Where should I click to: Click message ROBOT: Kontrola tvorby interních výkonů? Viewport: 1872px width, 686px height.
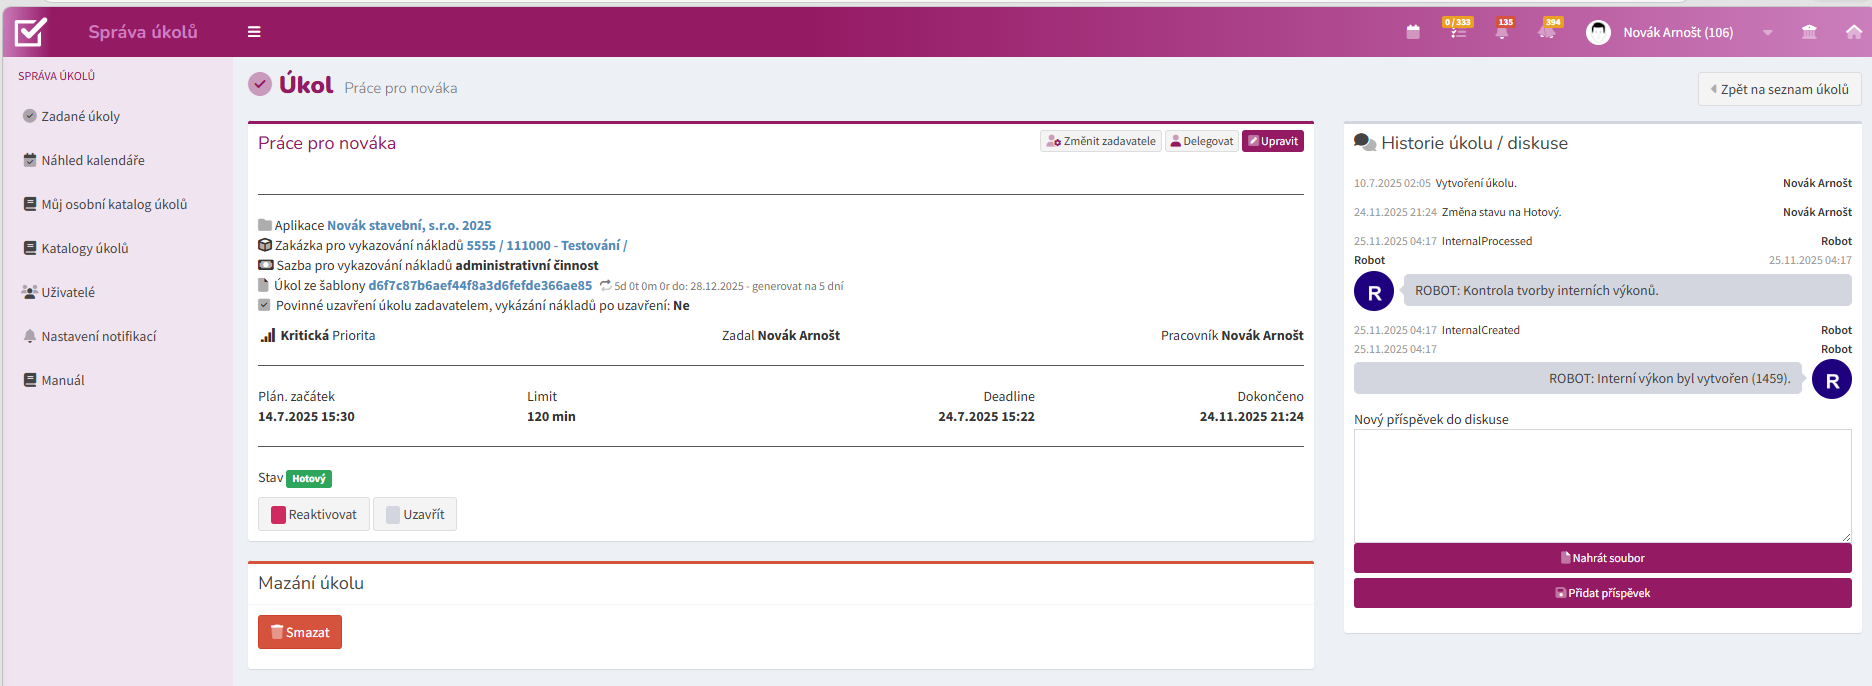[1627, 290]
